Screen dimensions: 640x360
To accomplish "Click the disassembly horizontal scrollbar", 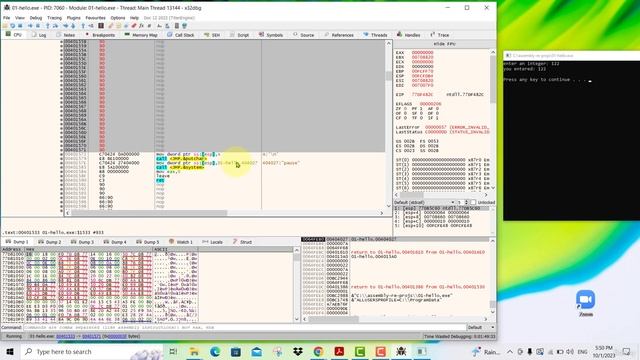I will (224, 213).
